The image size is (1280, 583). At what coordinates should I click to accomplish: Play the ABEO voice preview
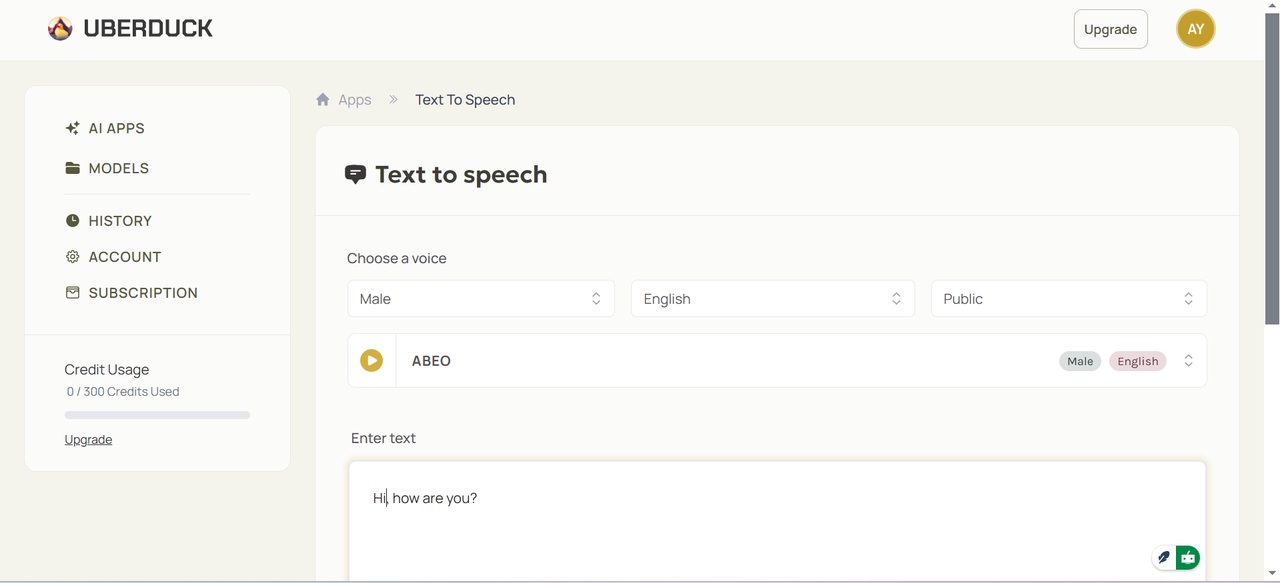pyautogui.click(x=372, y=360)
